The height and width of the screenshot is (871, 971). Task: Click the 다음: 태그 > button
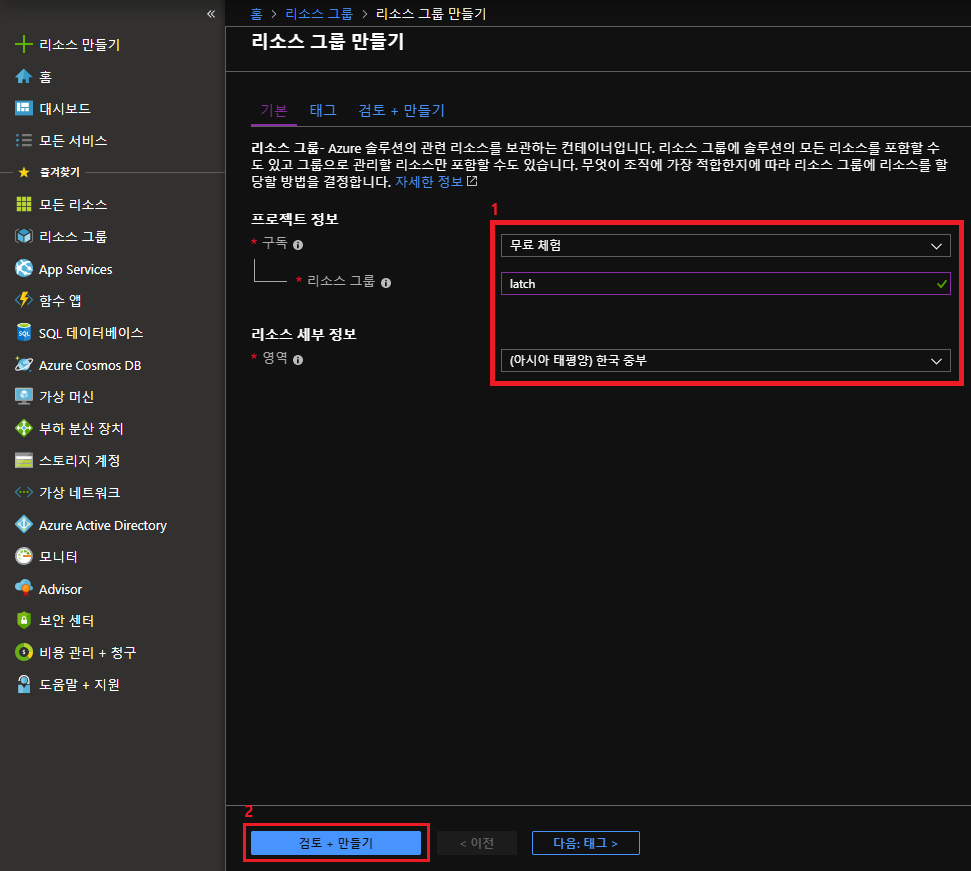[585, 843]
